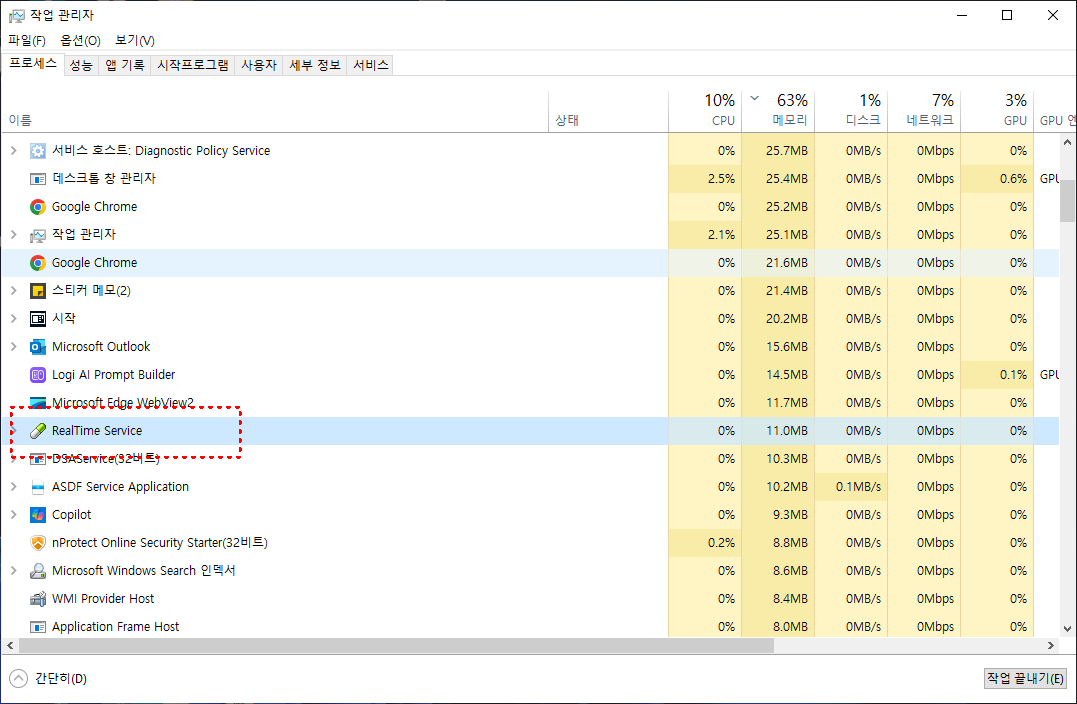
Task: Click the 0.6% GPU cell
Action: [997, 179]
